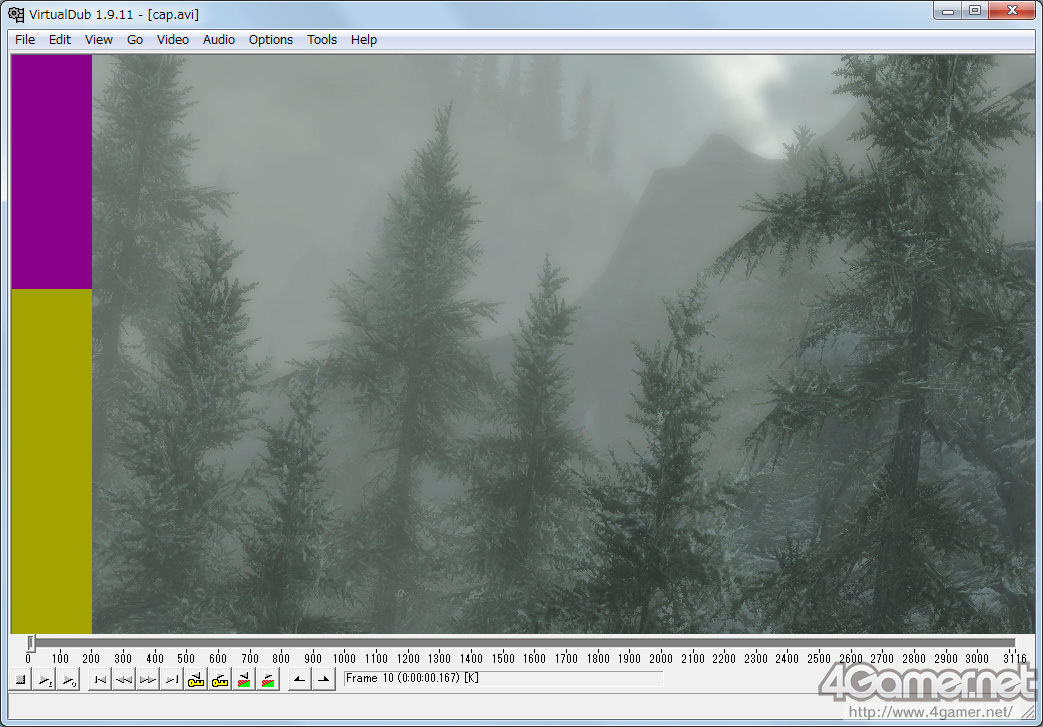
Task: Open the Edit menu
Action: tap(60, 40)
